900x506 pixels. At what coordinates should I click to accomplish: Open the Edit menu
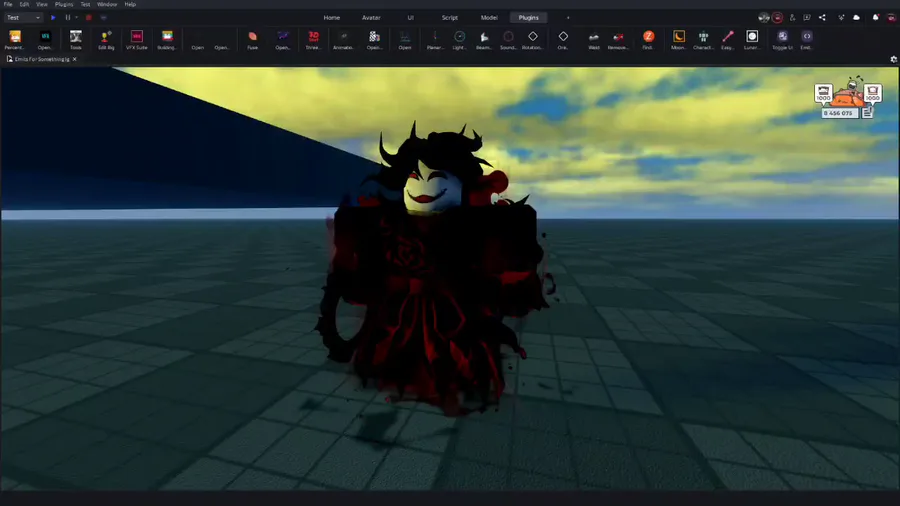pyautogui.click(x=24, y=4)
